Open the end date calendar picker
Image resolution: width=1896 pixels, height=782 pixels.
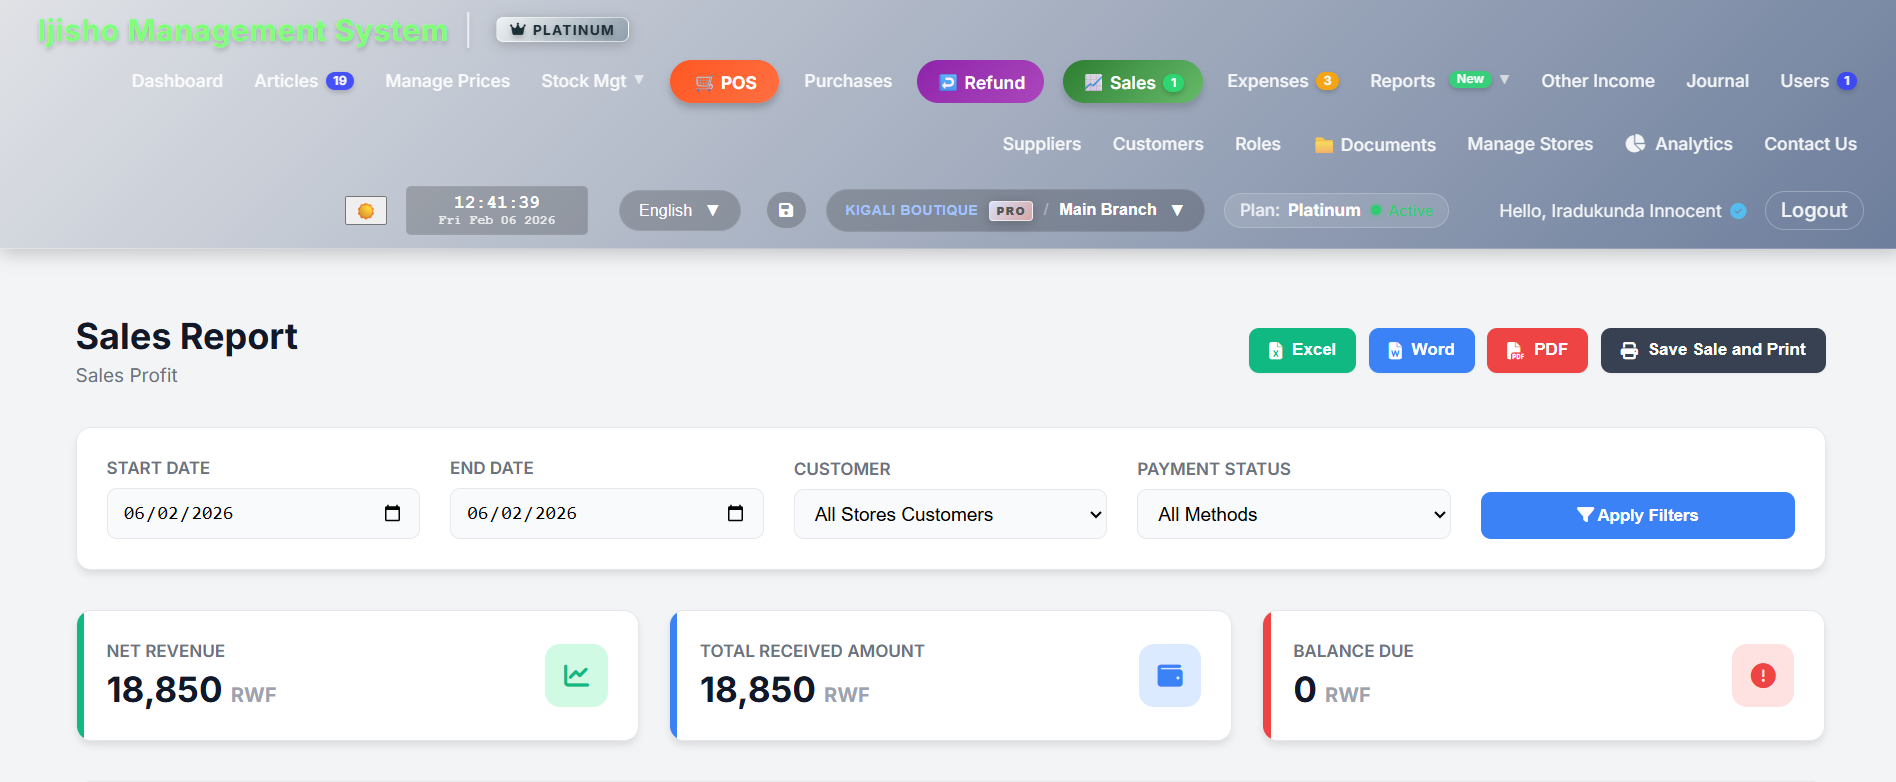pos(735,513)
